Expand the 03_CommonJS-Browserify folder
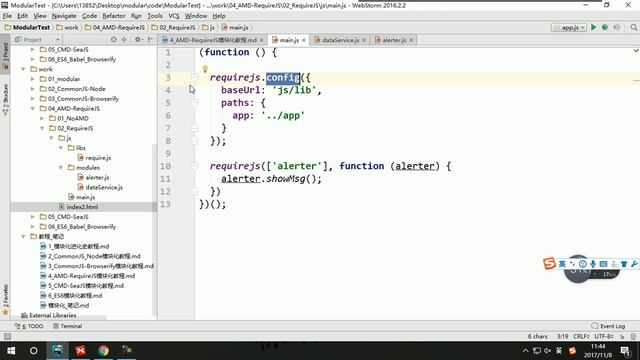The width and height of the screenshot is (640, 360). [33, 98]
